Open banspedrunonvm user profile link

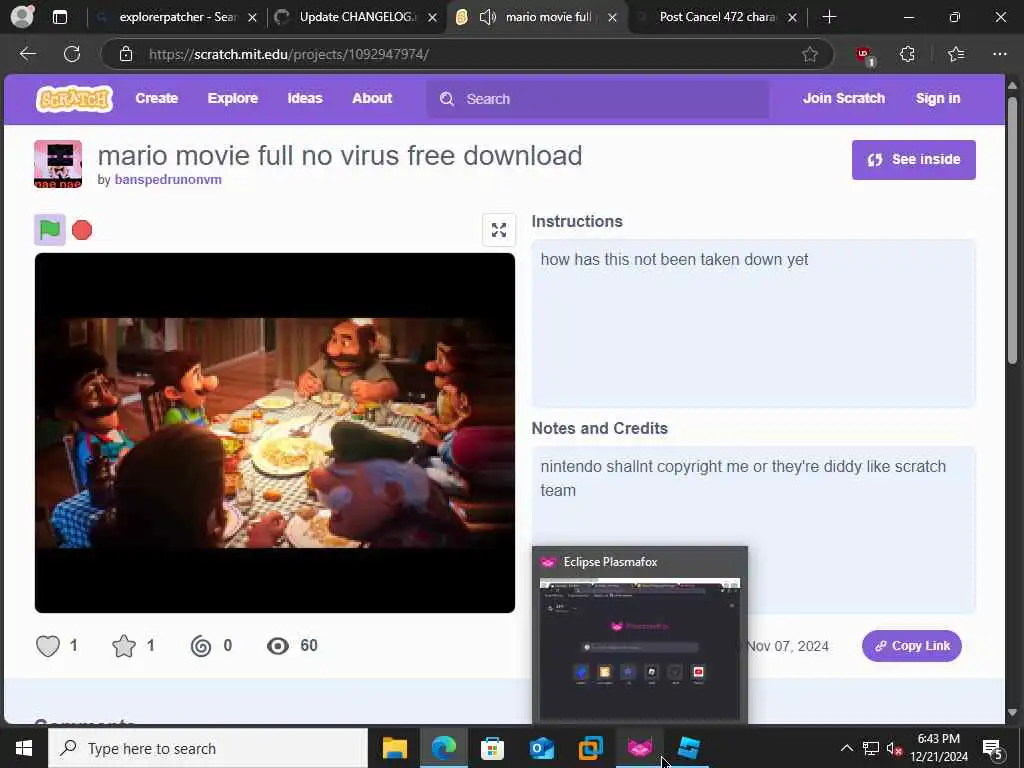tap(168, 180)
